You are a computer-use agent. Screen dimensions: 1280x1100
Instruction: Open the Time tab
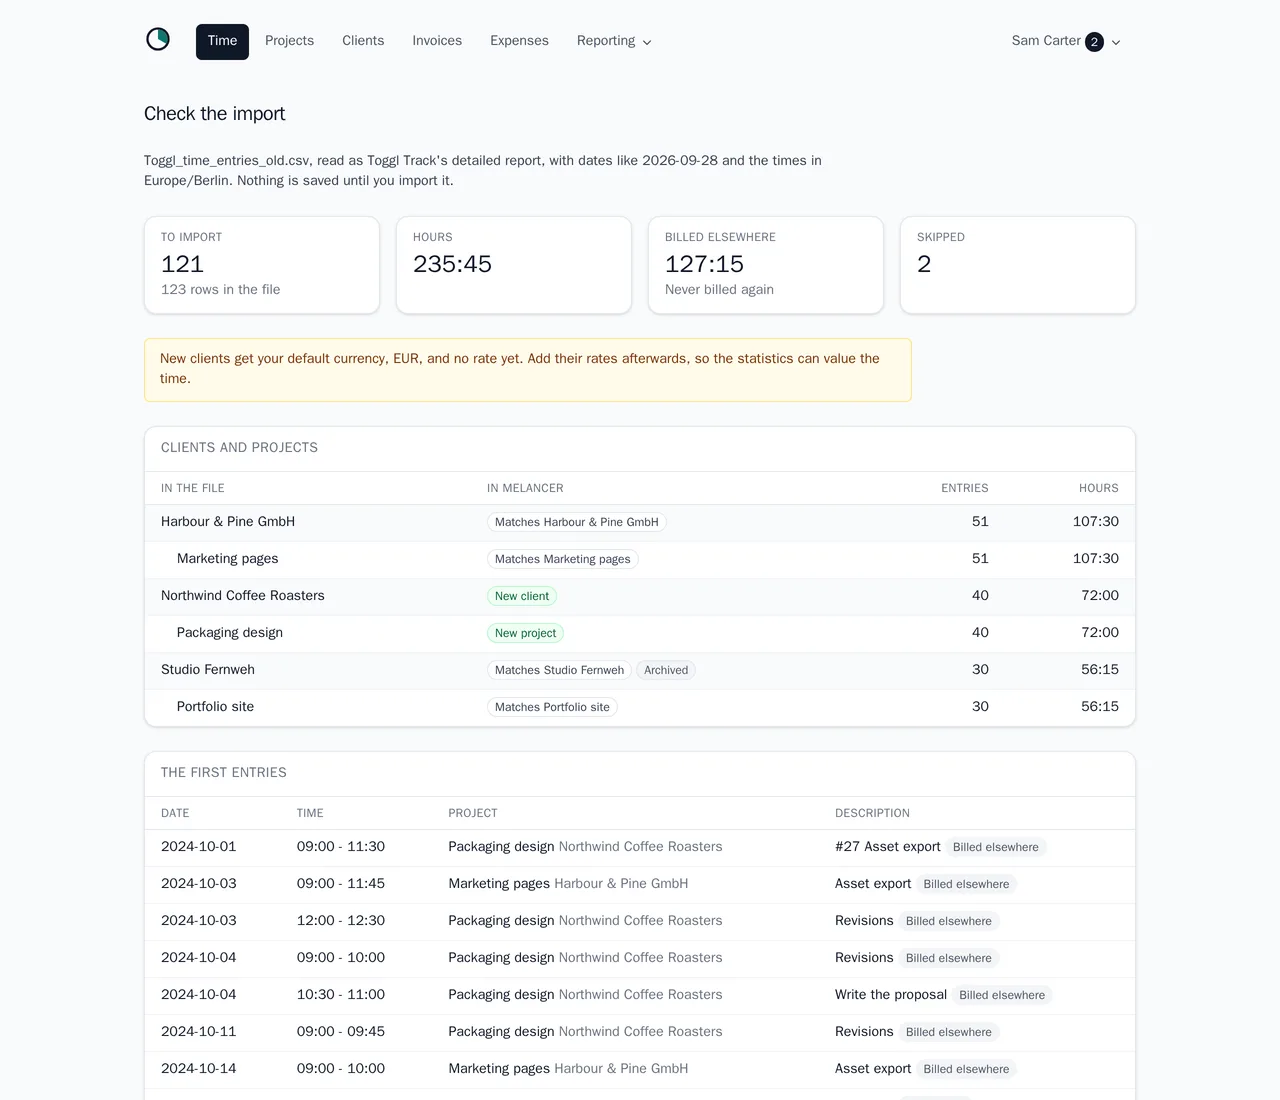(x=222, y=41)
